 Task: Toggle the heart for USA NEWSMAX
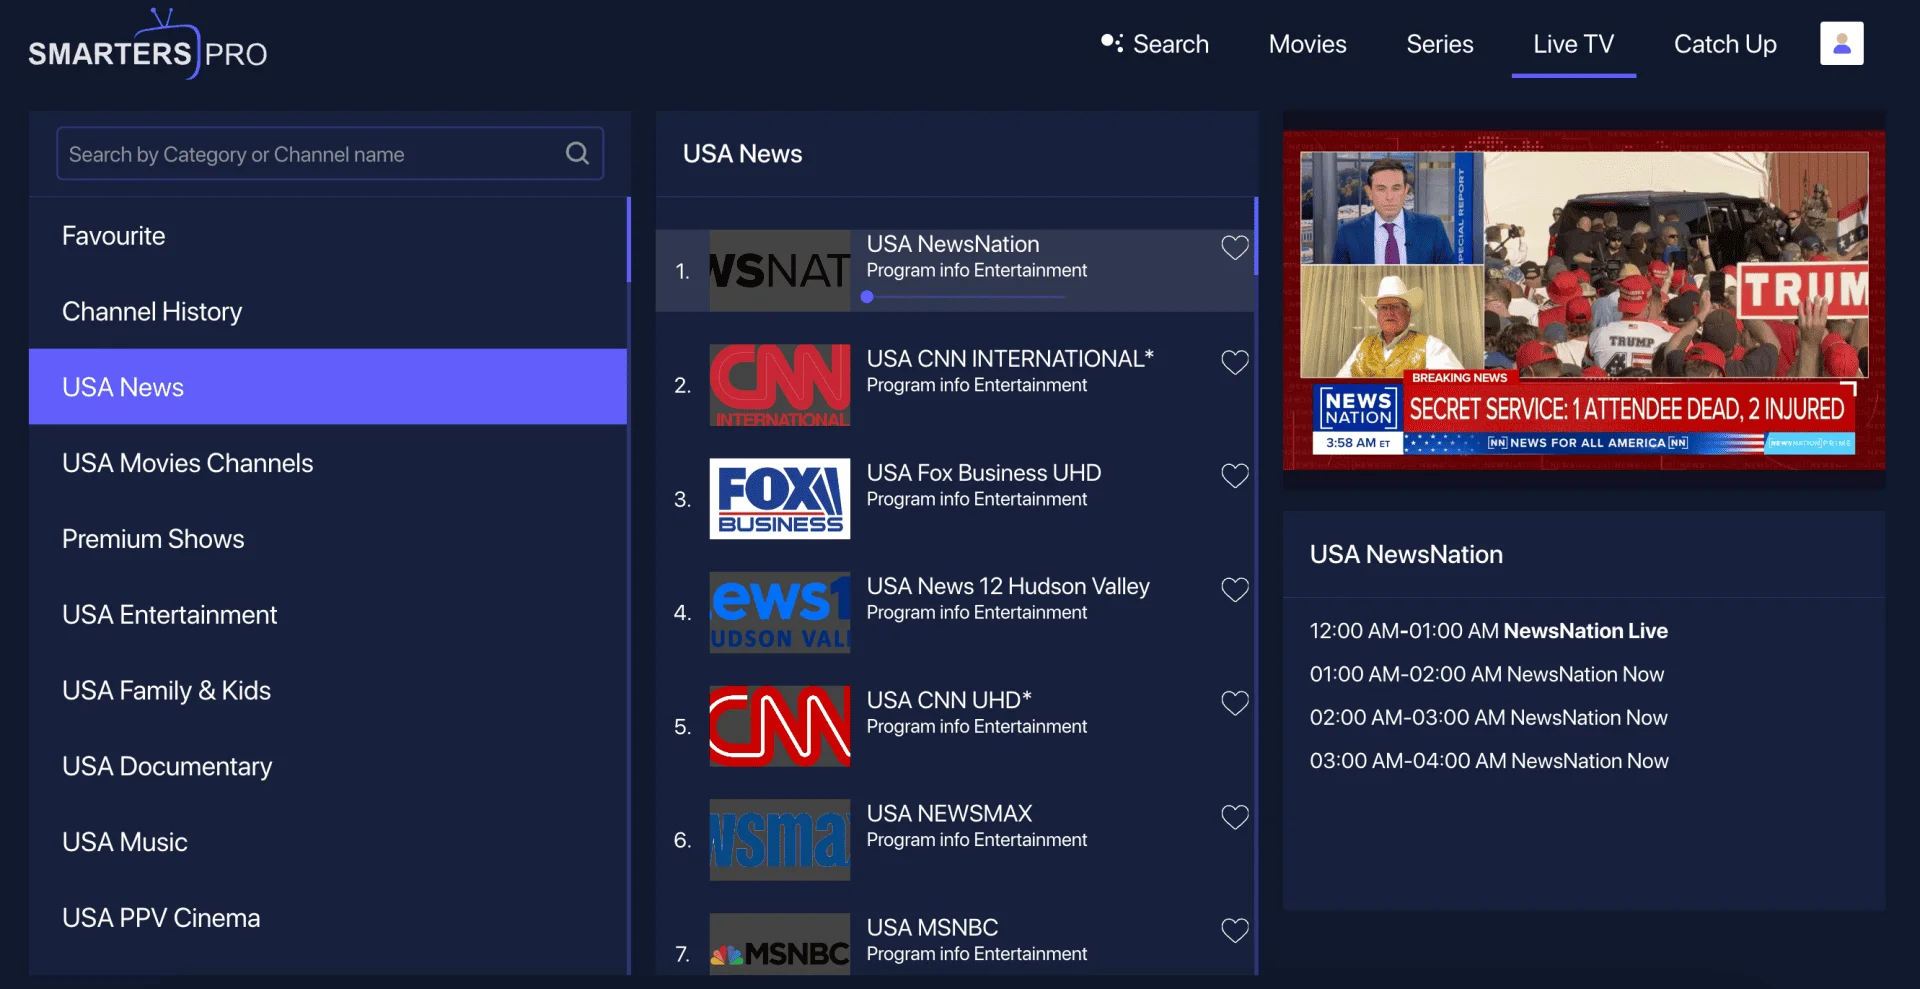tap(1235, 817)
